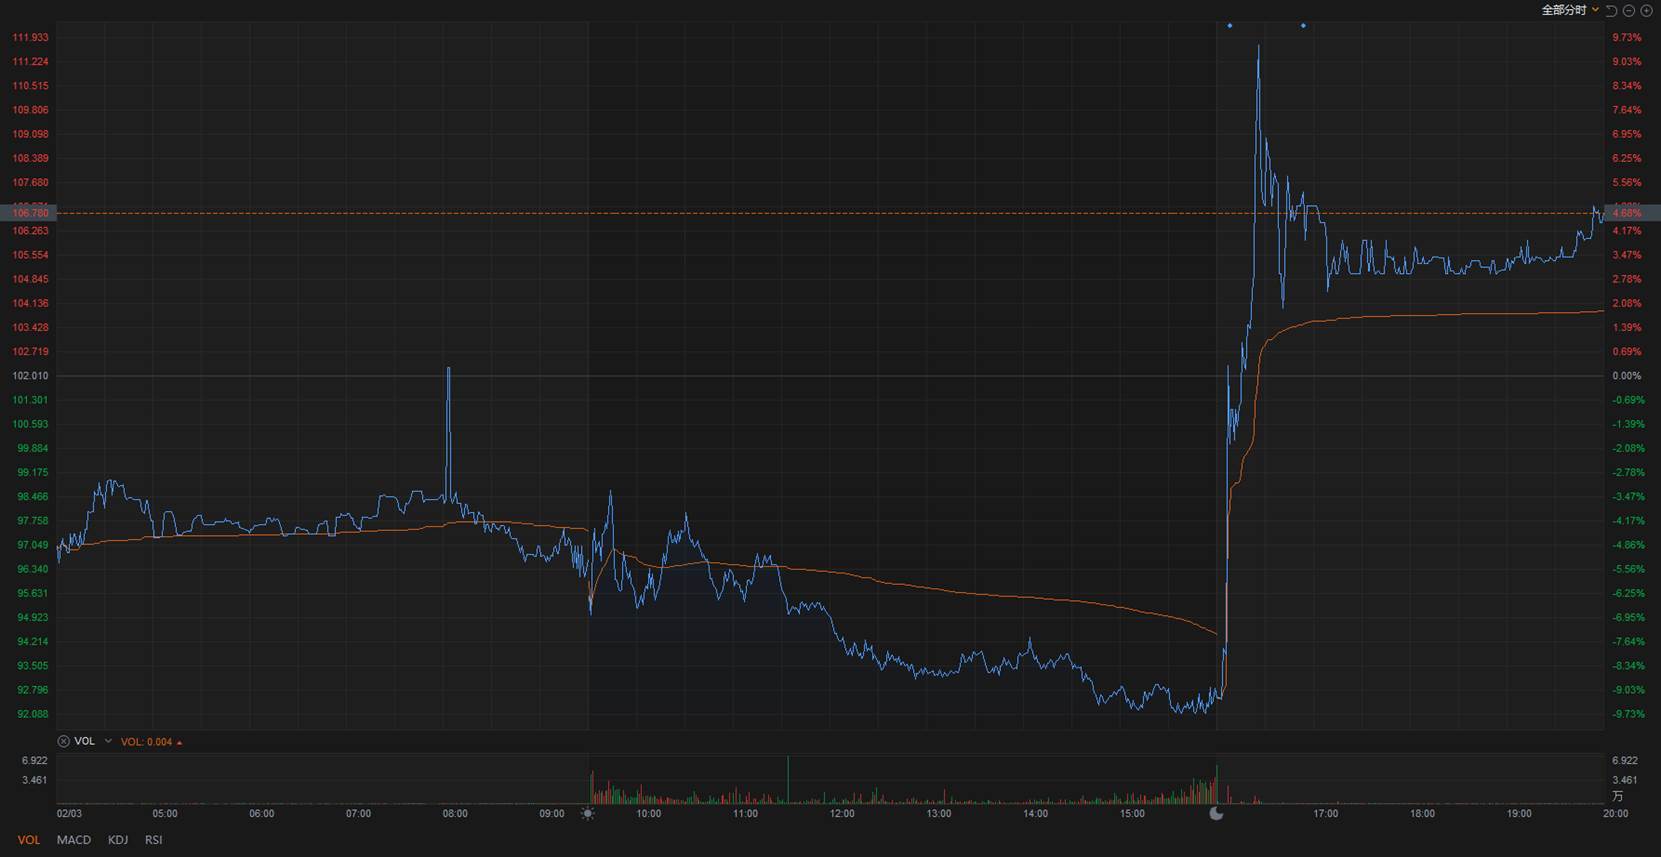Select the VOL tab at bottom
The image size is (1661, 857).
click(29, 840)
